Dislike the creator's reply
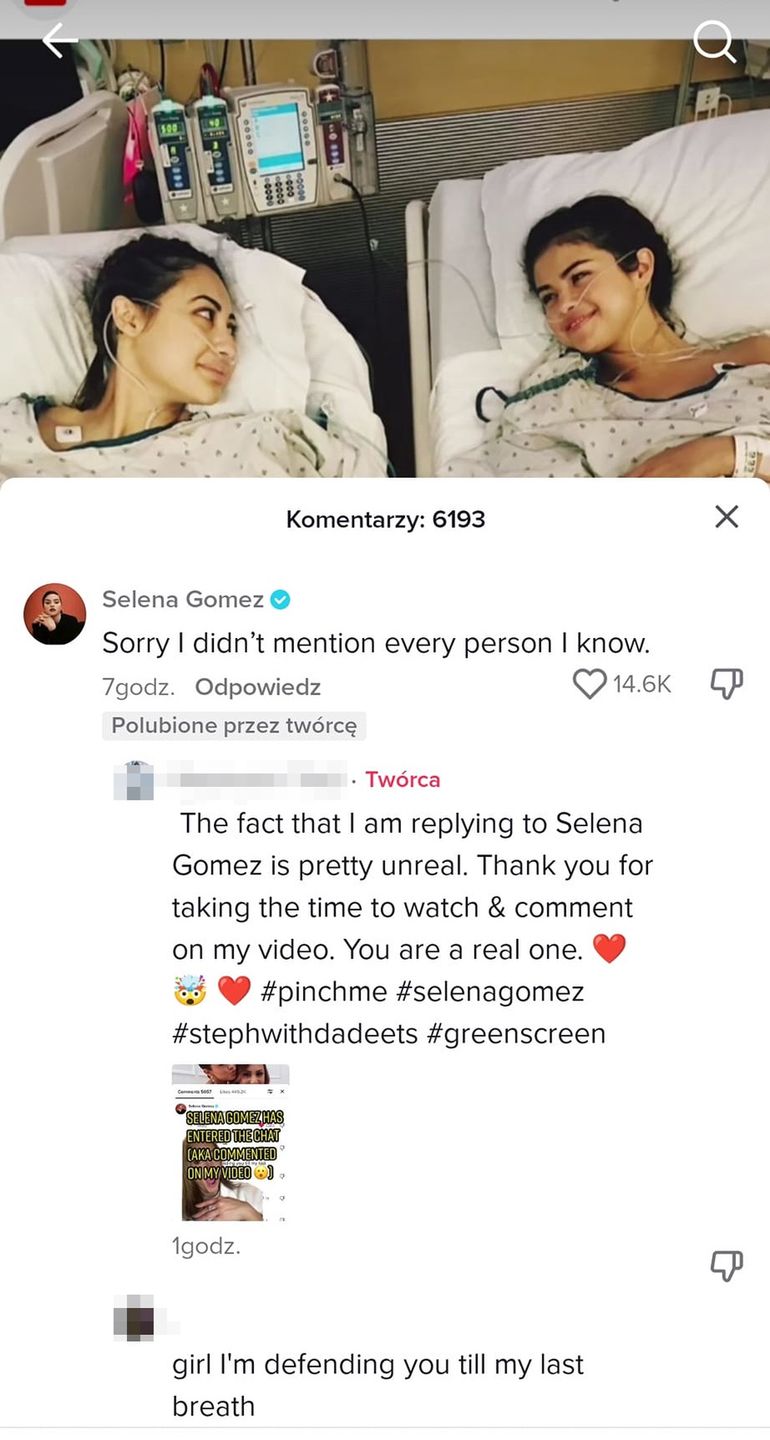The width and height of the screenshot is (770, 1440). click(727, 1266)
